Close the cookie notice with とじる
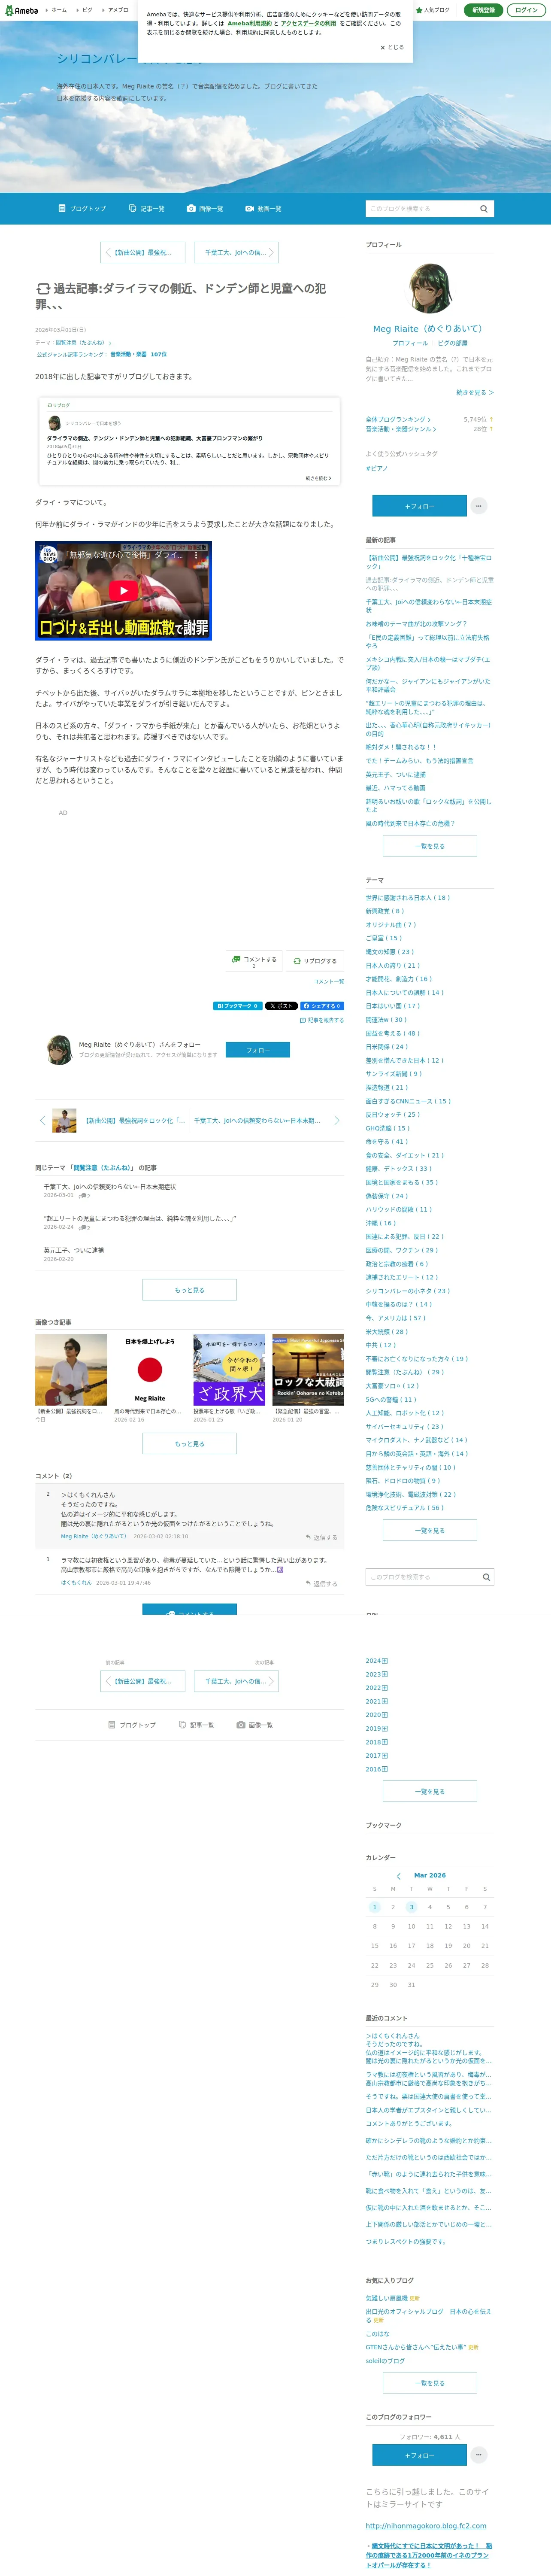This screenshot has height=2576, width=551. [x=392, y=47]
